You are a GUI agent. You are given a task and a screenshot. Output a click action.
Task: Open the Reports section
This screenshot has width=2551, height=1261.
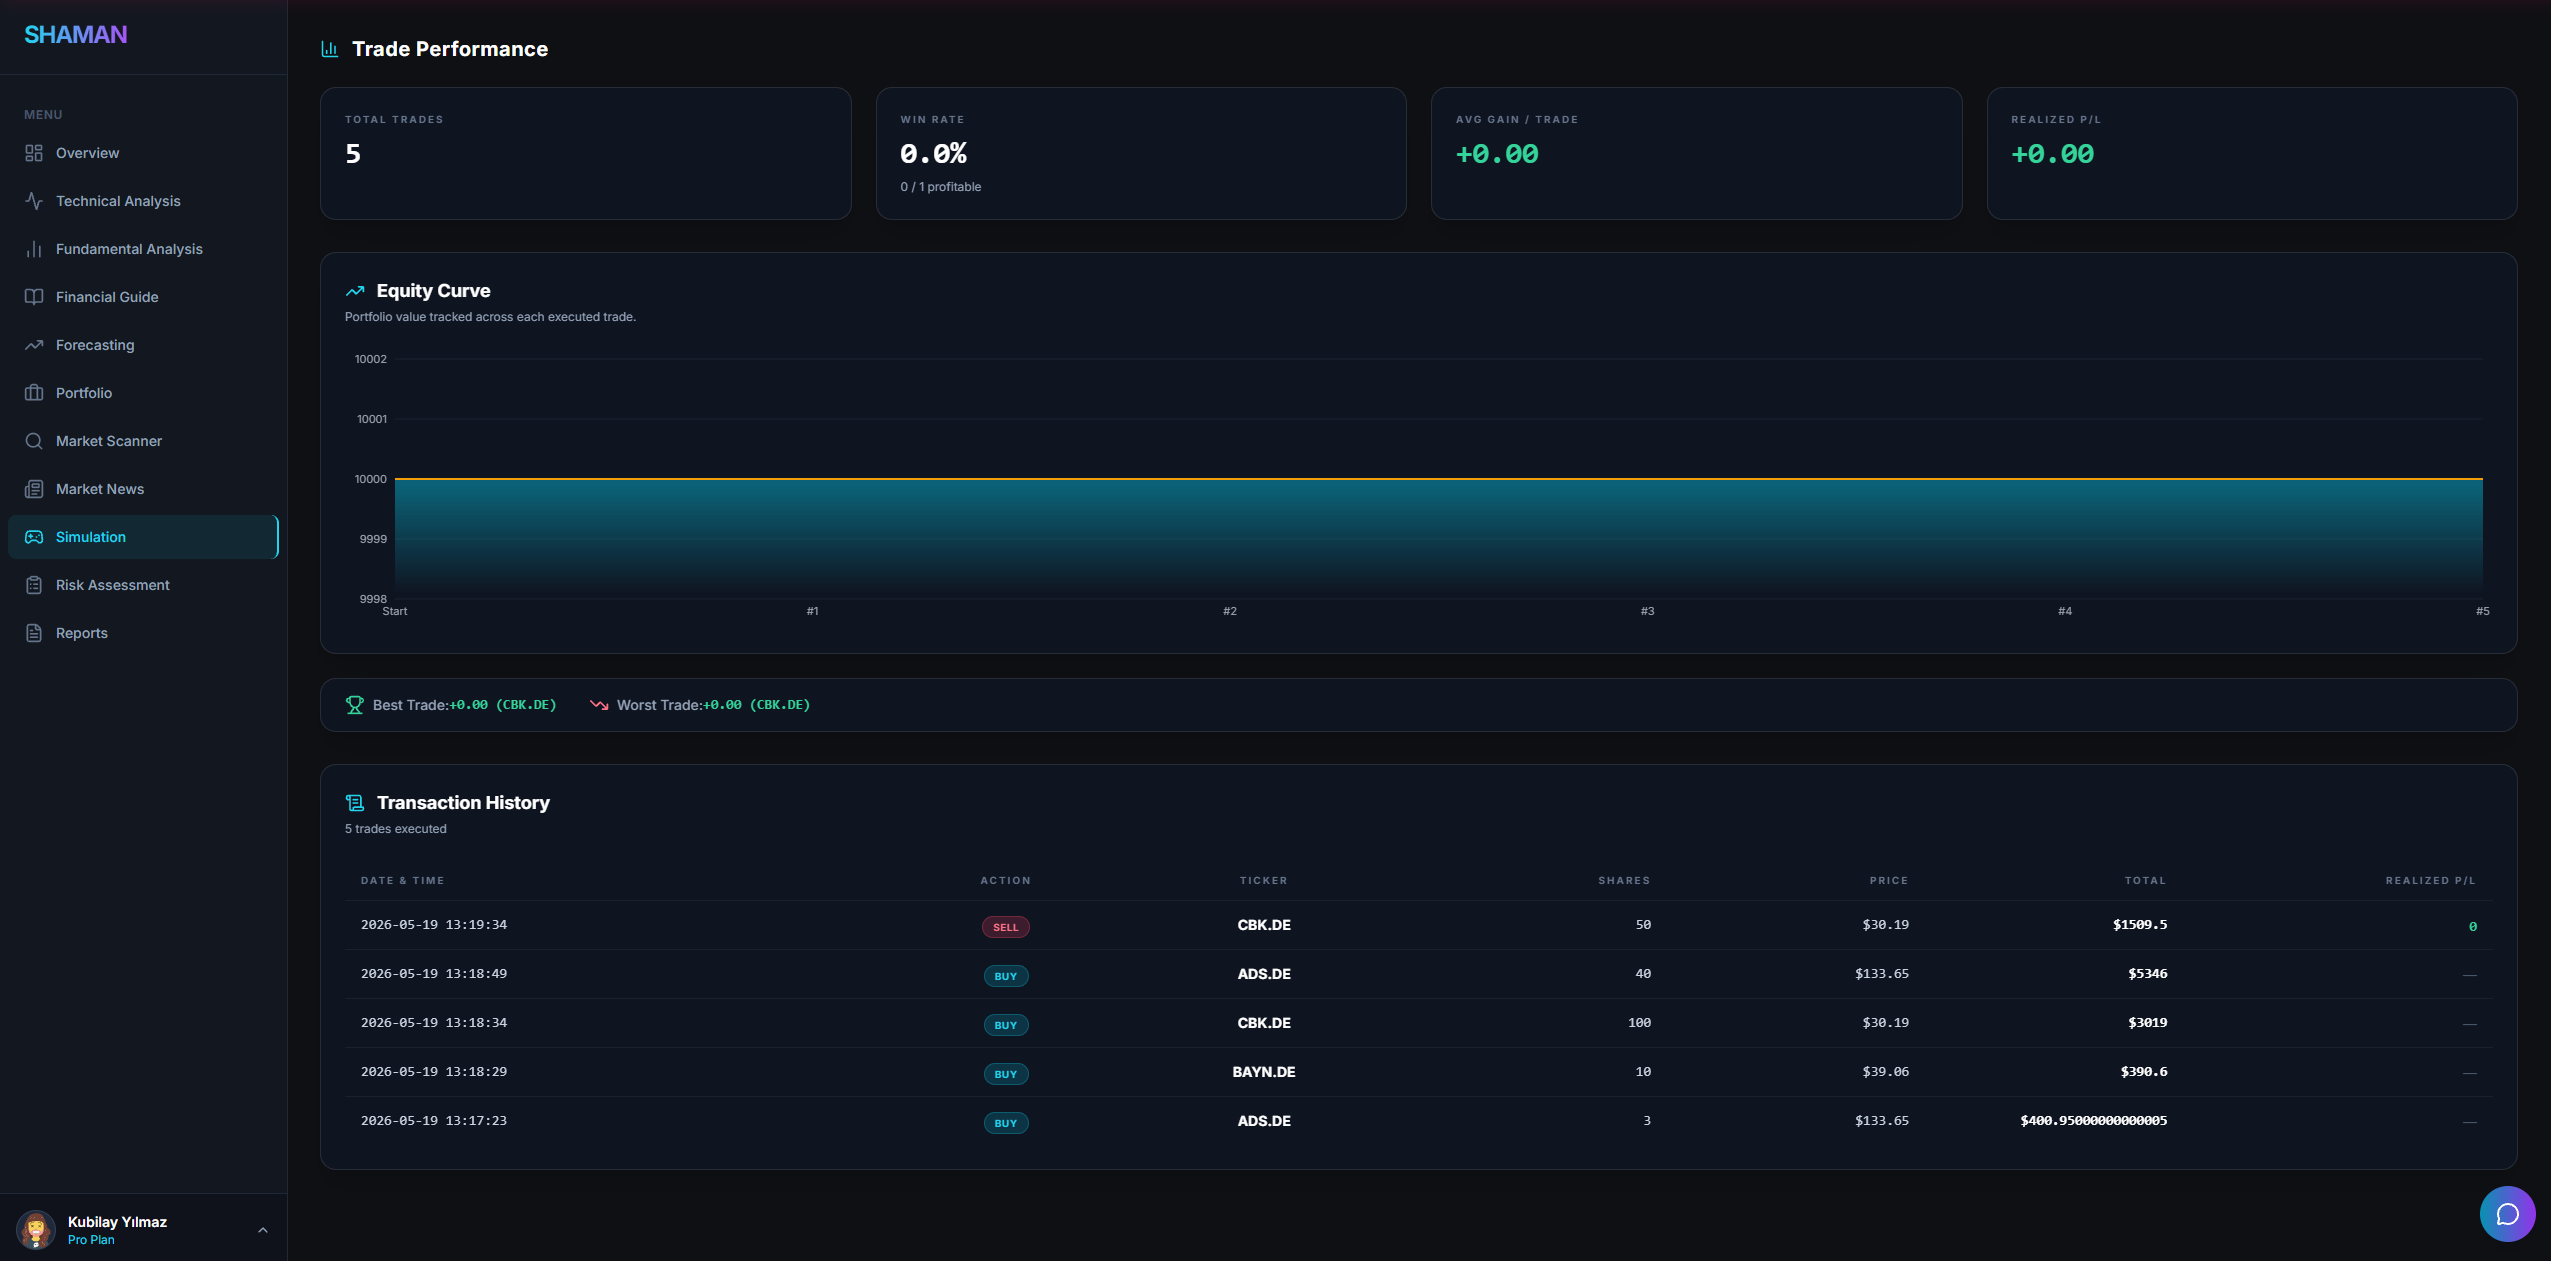pyautogui.click(x=143, y=633)
